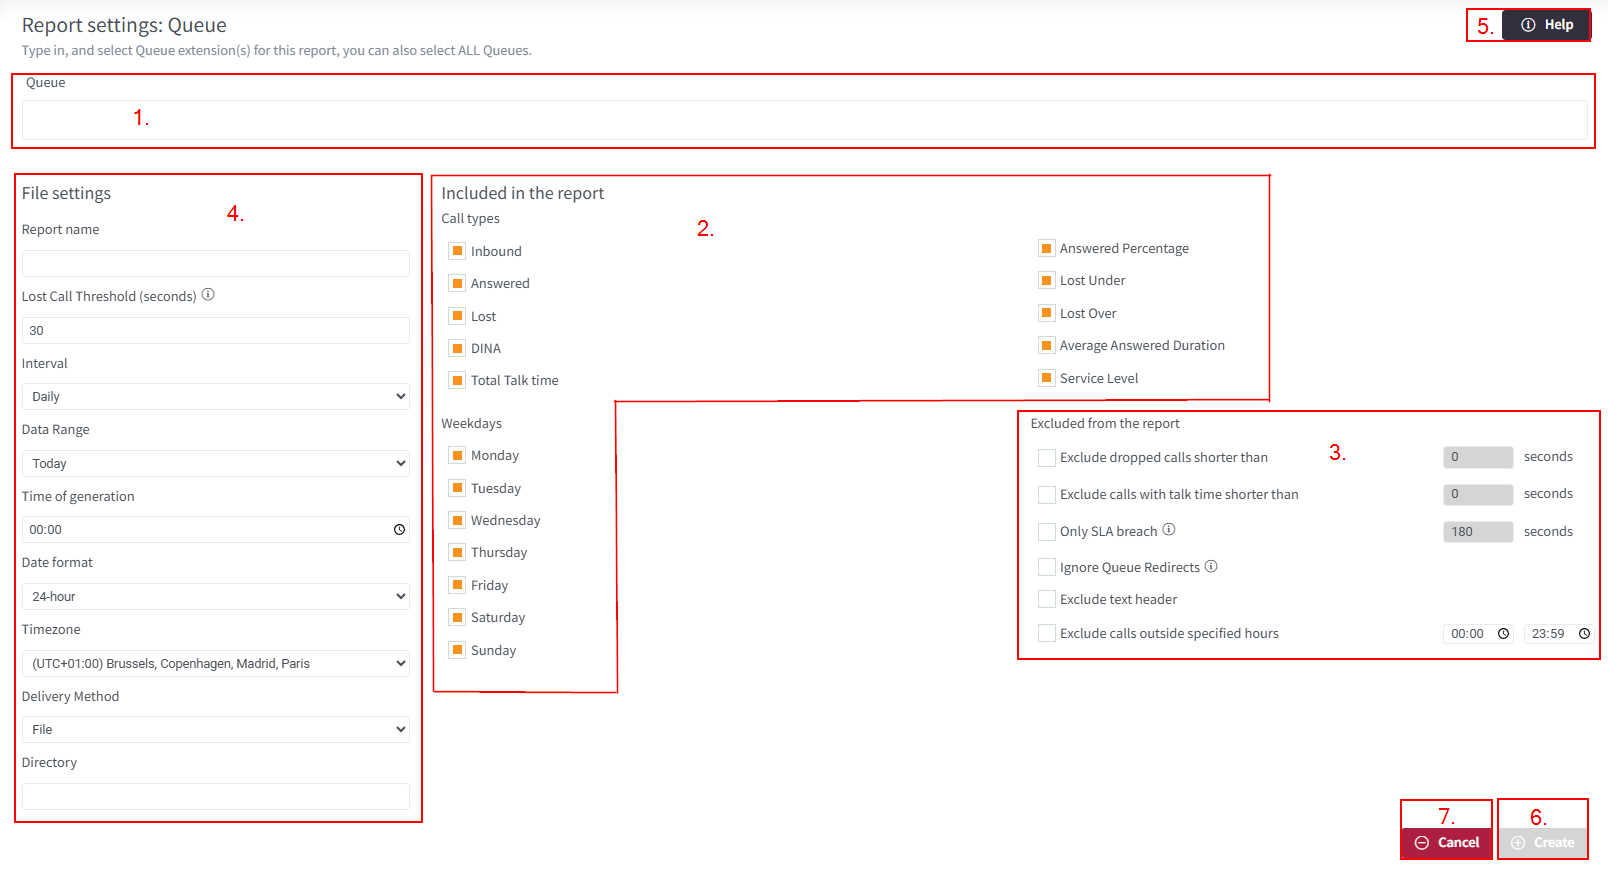Open clock picker for 00:00 excluded hours
This screenshot has width=1608, height=880.
[x=1503, y=634]
